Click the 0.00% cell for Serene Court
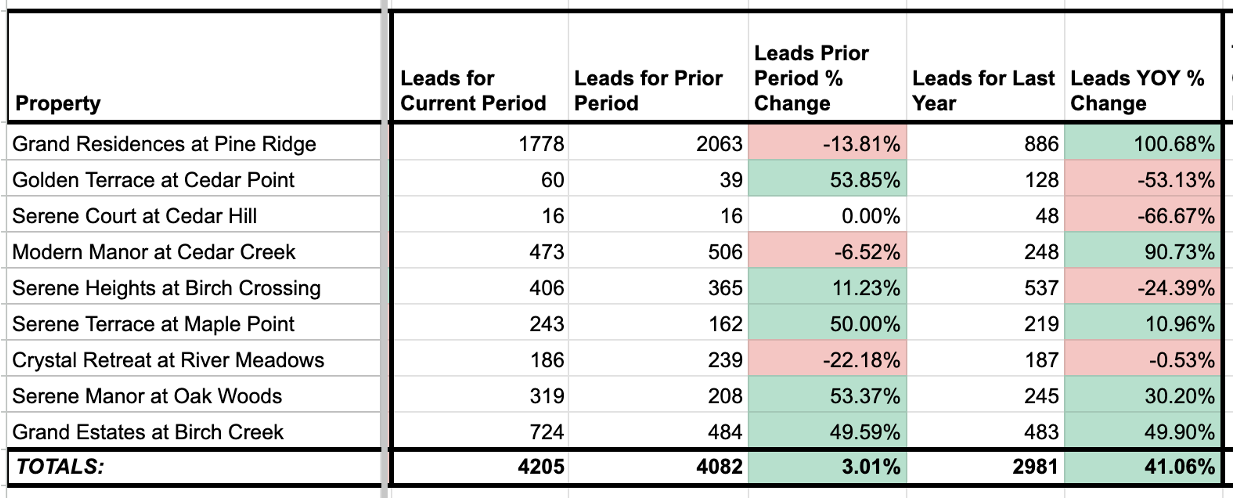Viewport: 1234px width, 498px height. (828, 216)
